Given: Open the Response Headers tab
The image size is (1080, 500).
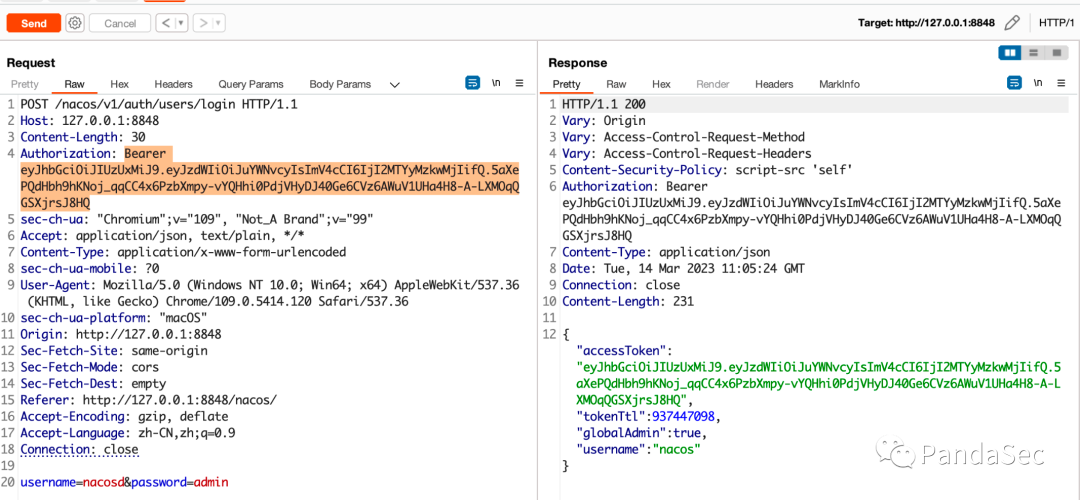Looking at the screenshot, I should pyautogui.click(x=774, y=84).
